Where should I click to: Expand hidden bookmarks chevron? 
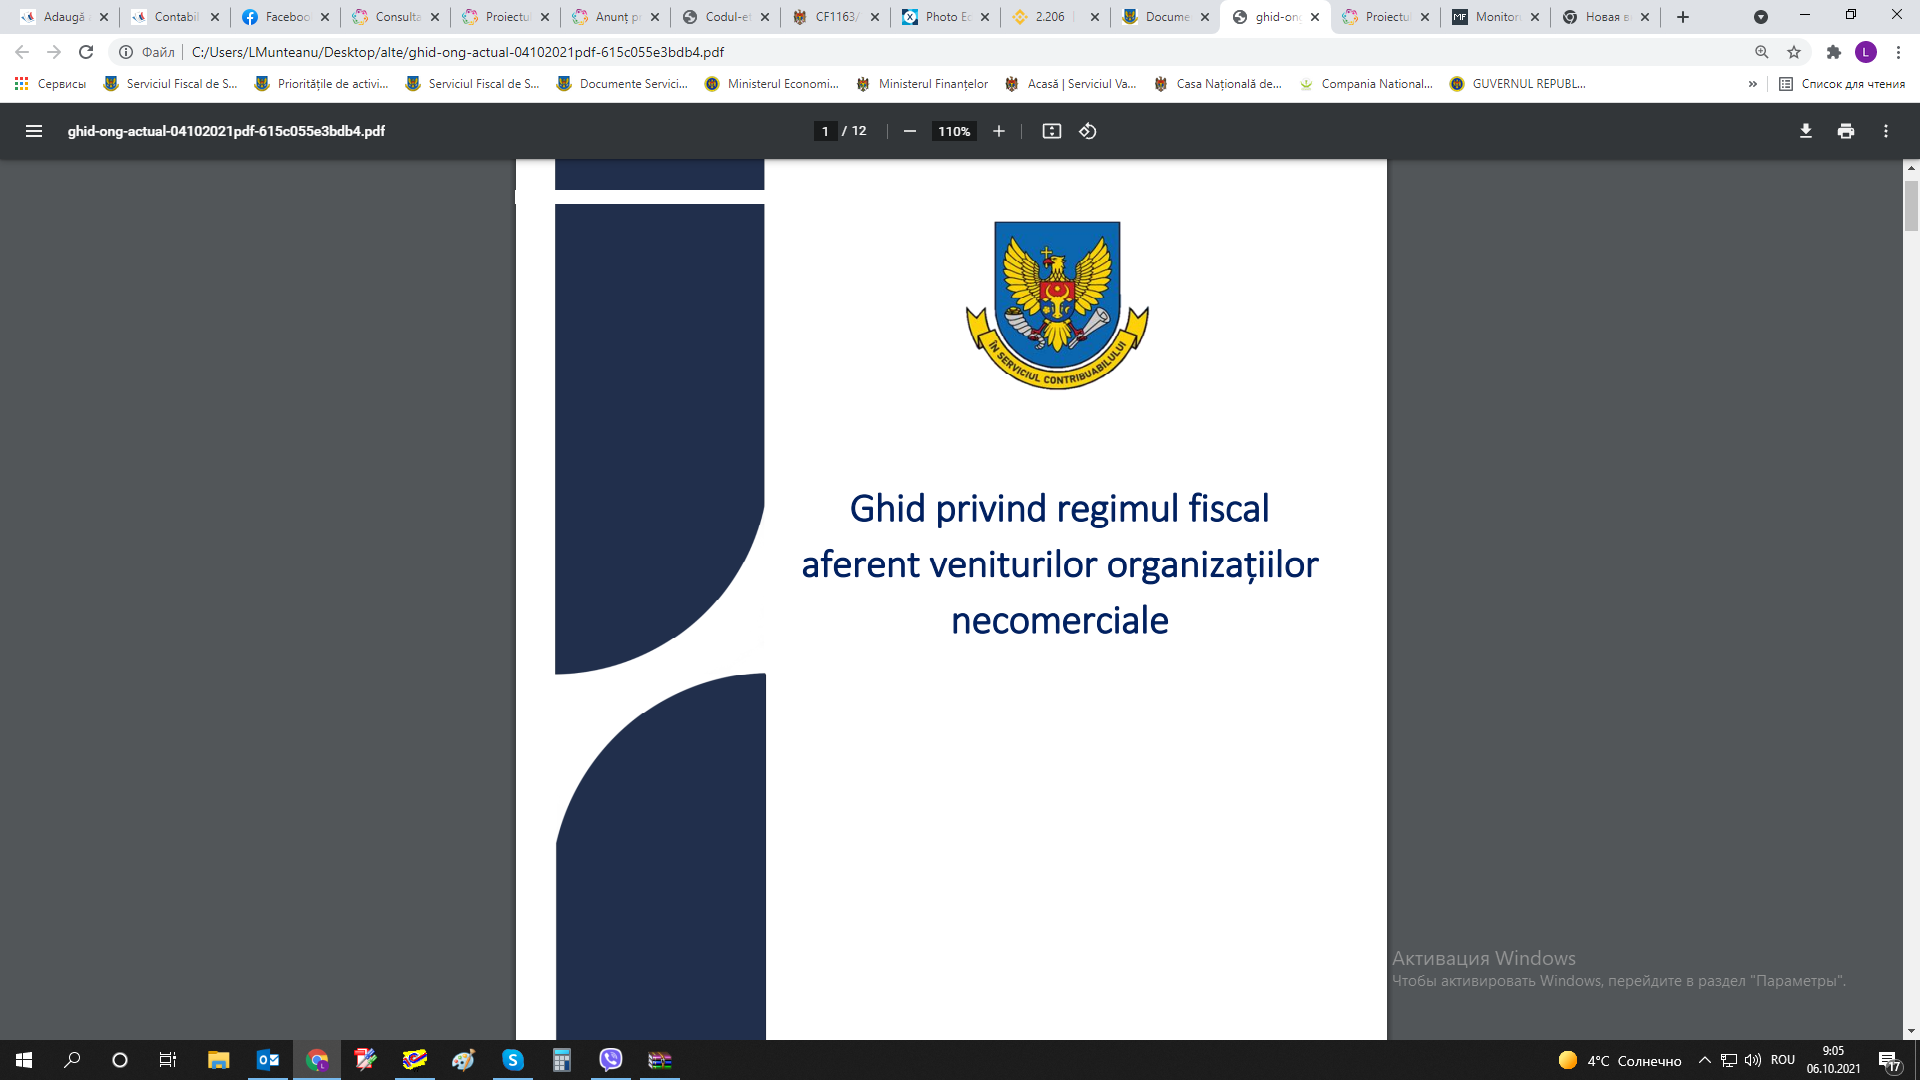(1752, 84)
